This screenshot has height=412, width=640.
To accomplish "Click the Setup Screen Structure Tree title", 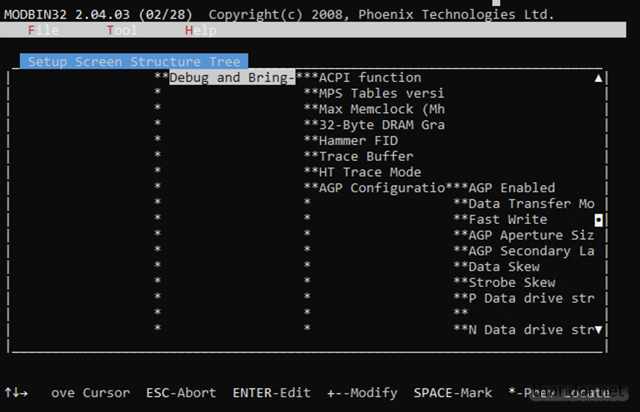I will (134, 61).
